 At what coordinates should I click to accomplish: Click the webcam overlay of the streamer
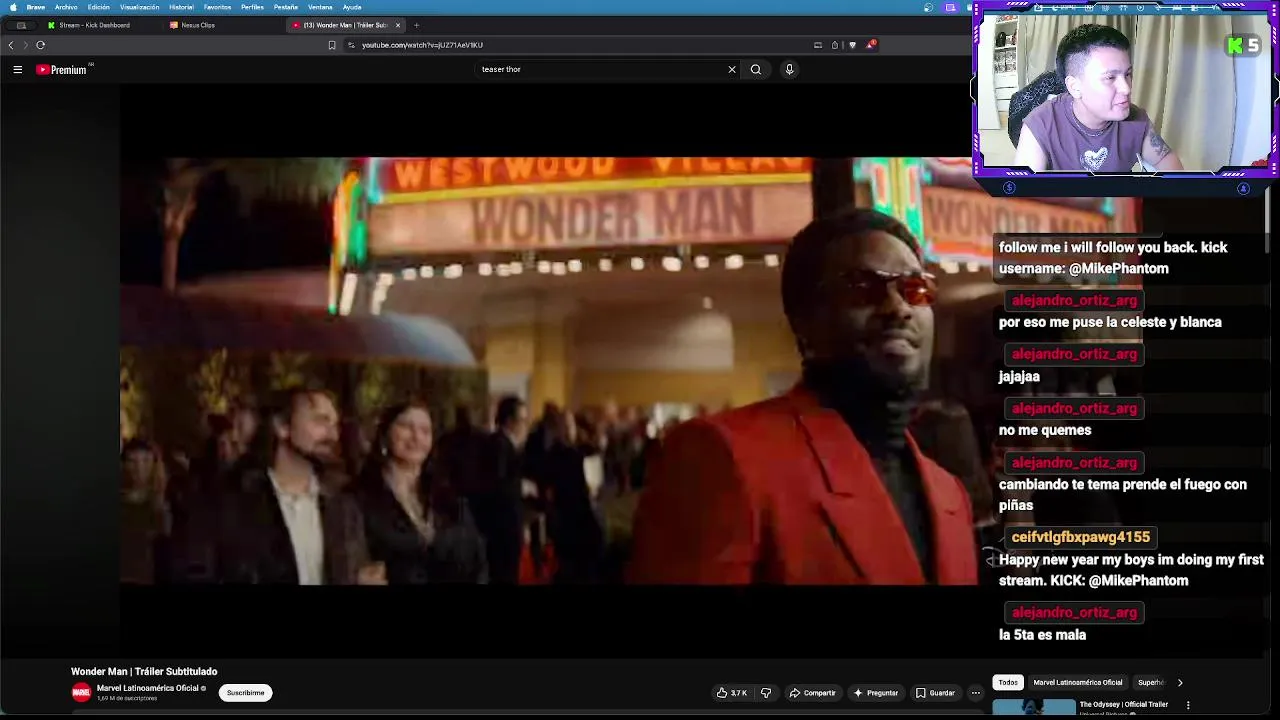(1125, 90)
